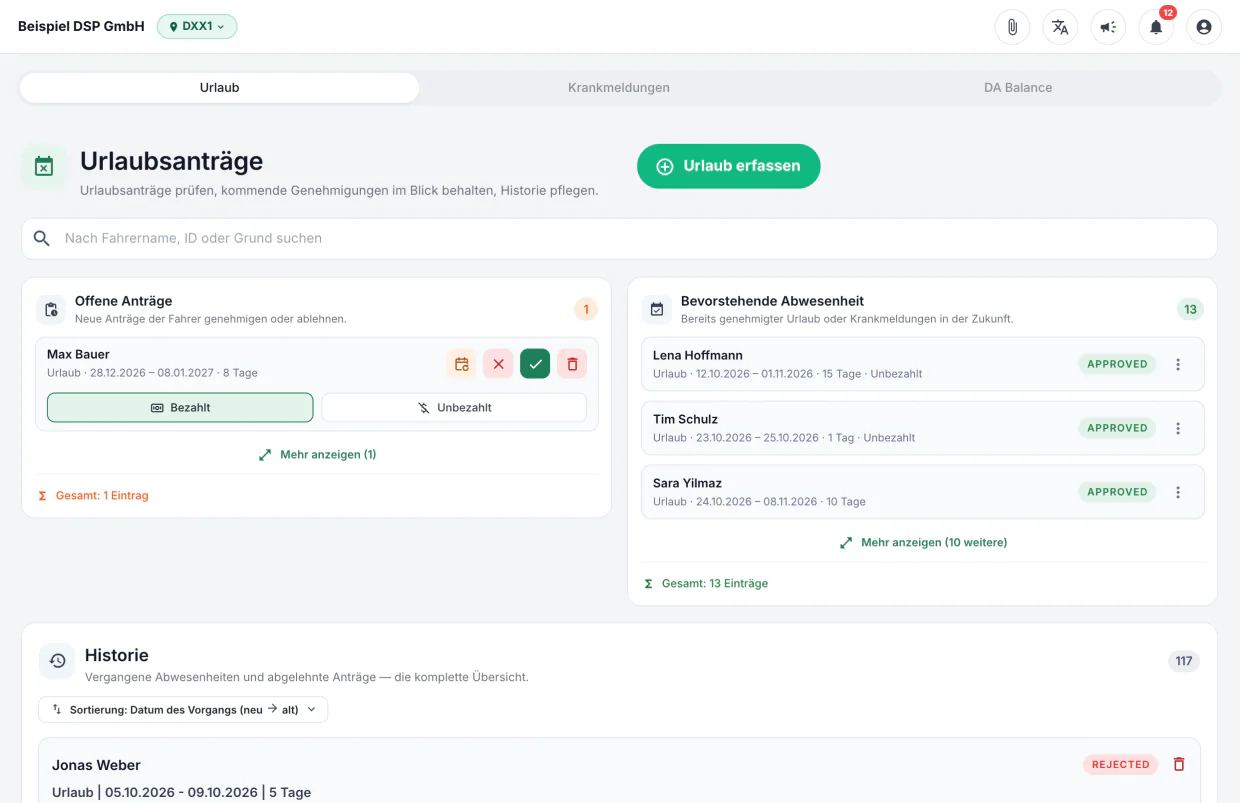1240x803 pixels.
Task: Open Tim Schulz's three-dot options menu
Action: pyautogui.click(x=1178, y=428)
